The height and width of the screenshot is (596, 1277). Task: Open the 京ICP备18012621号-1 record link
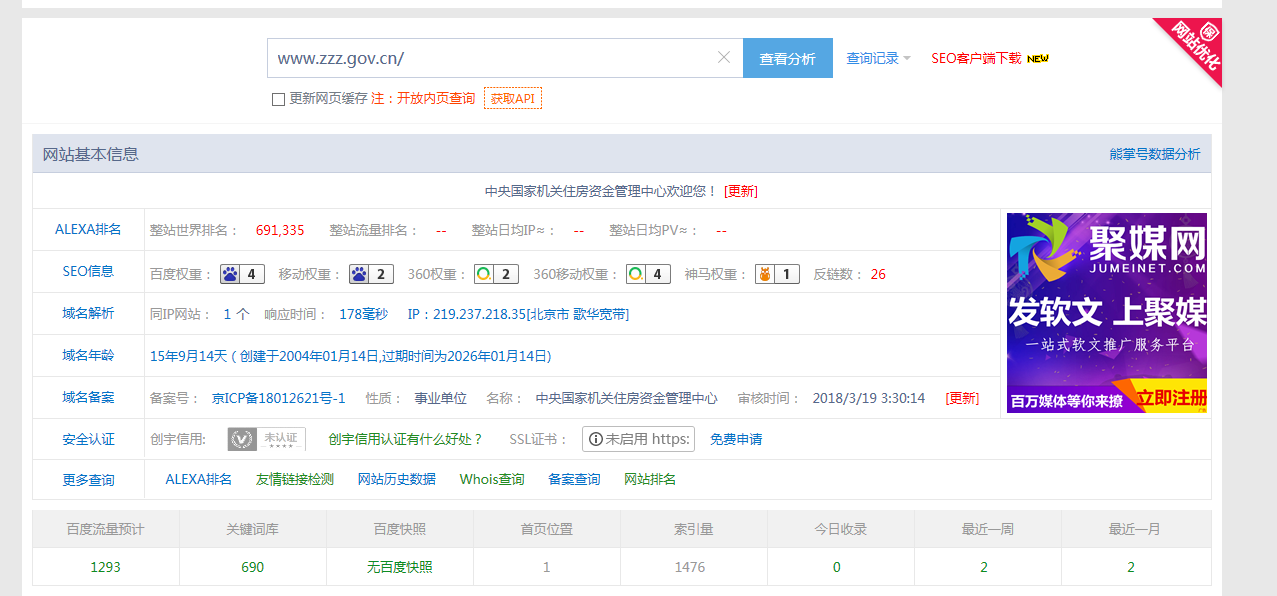click(279, 398)
